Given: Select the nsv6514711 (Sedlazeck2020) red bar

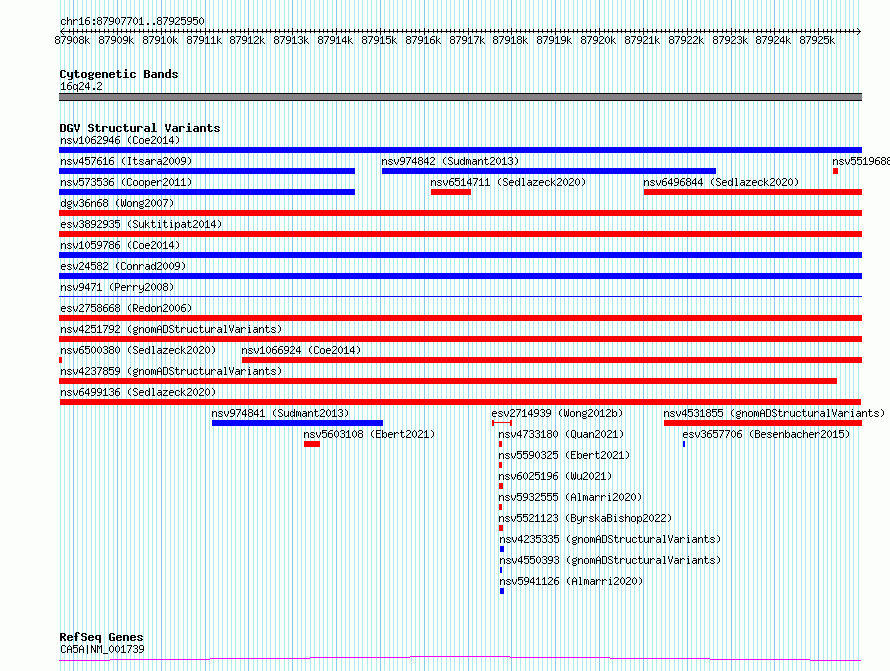Looking at the screenshot, I should tap(451, 192).
